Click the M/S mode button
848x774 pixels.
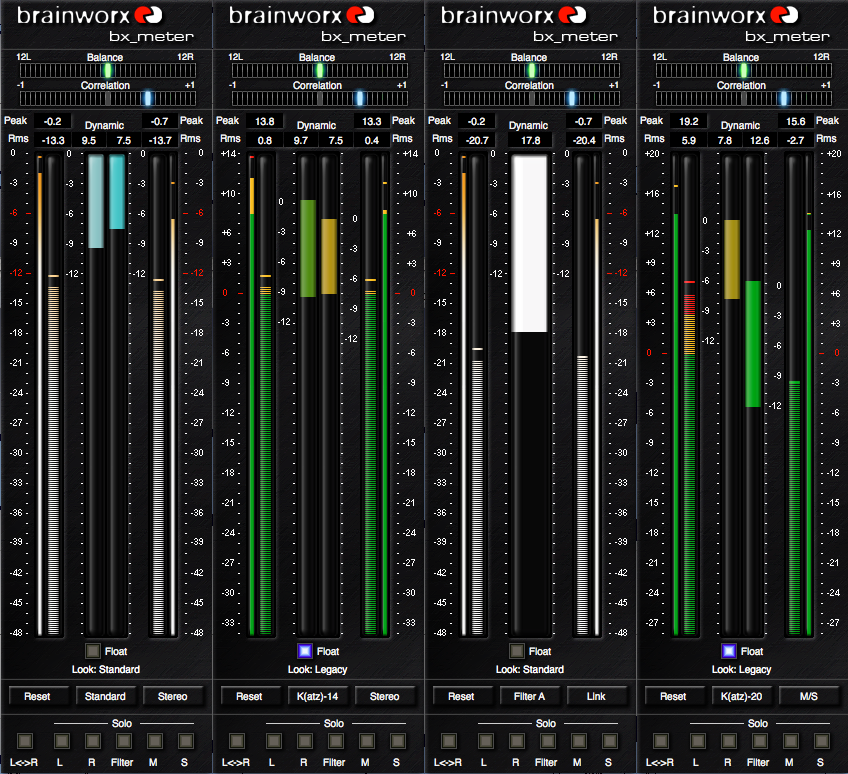809,696
